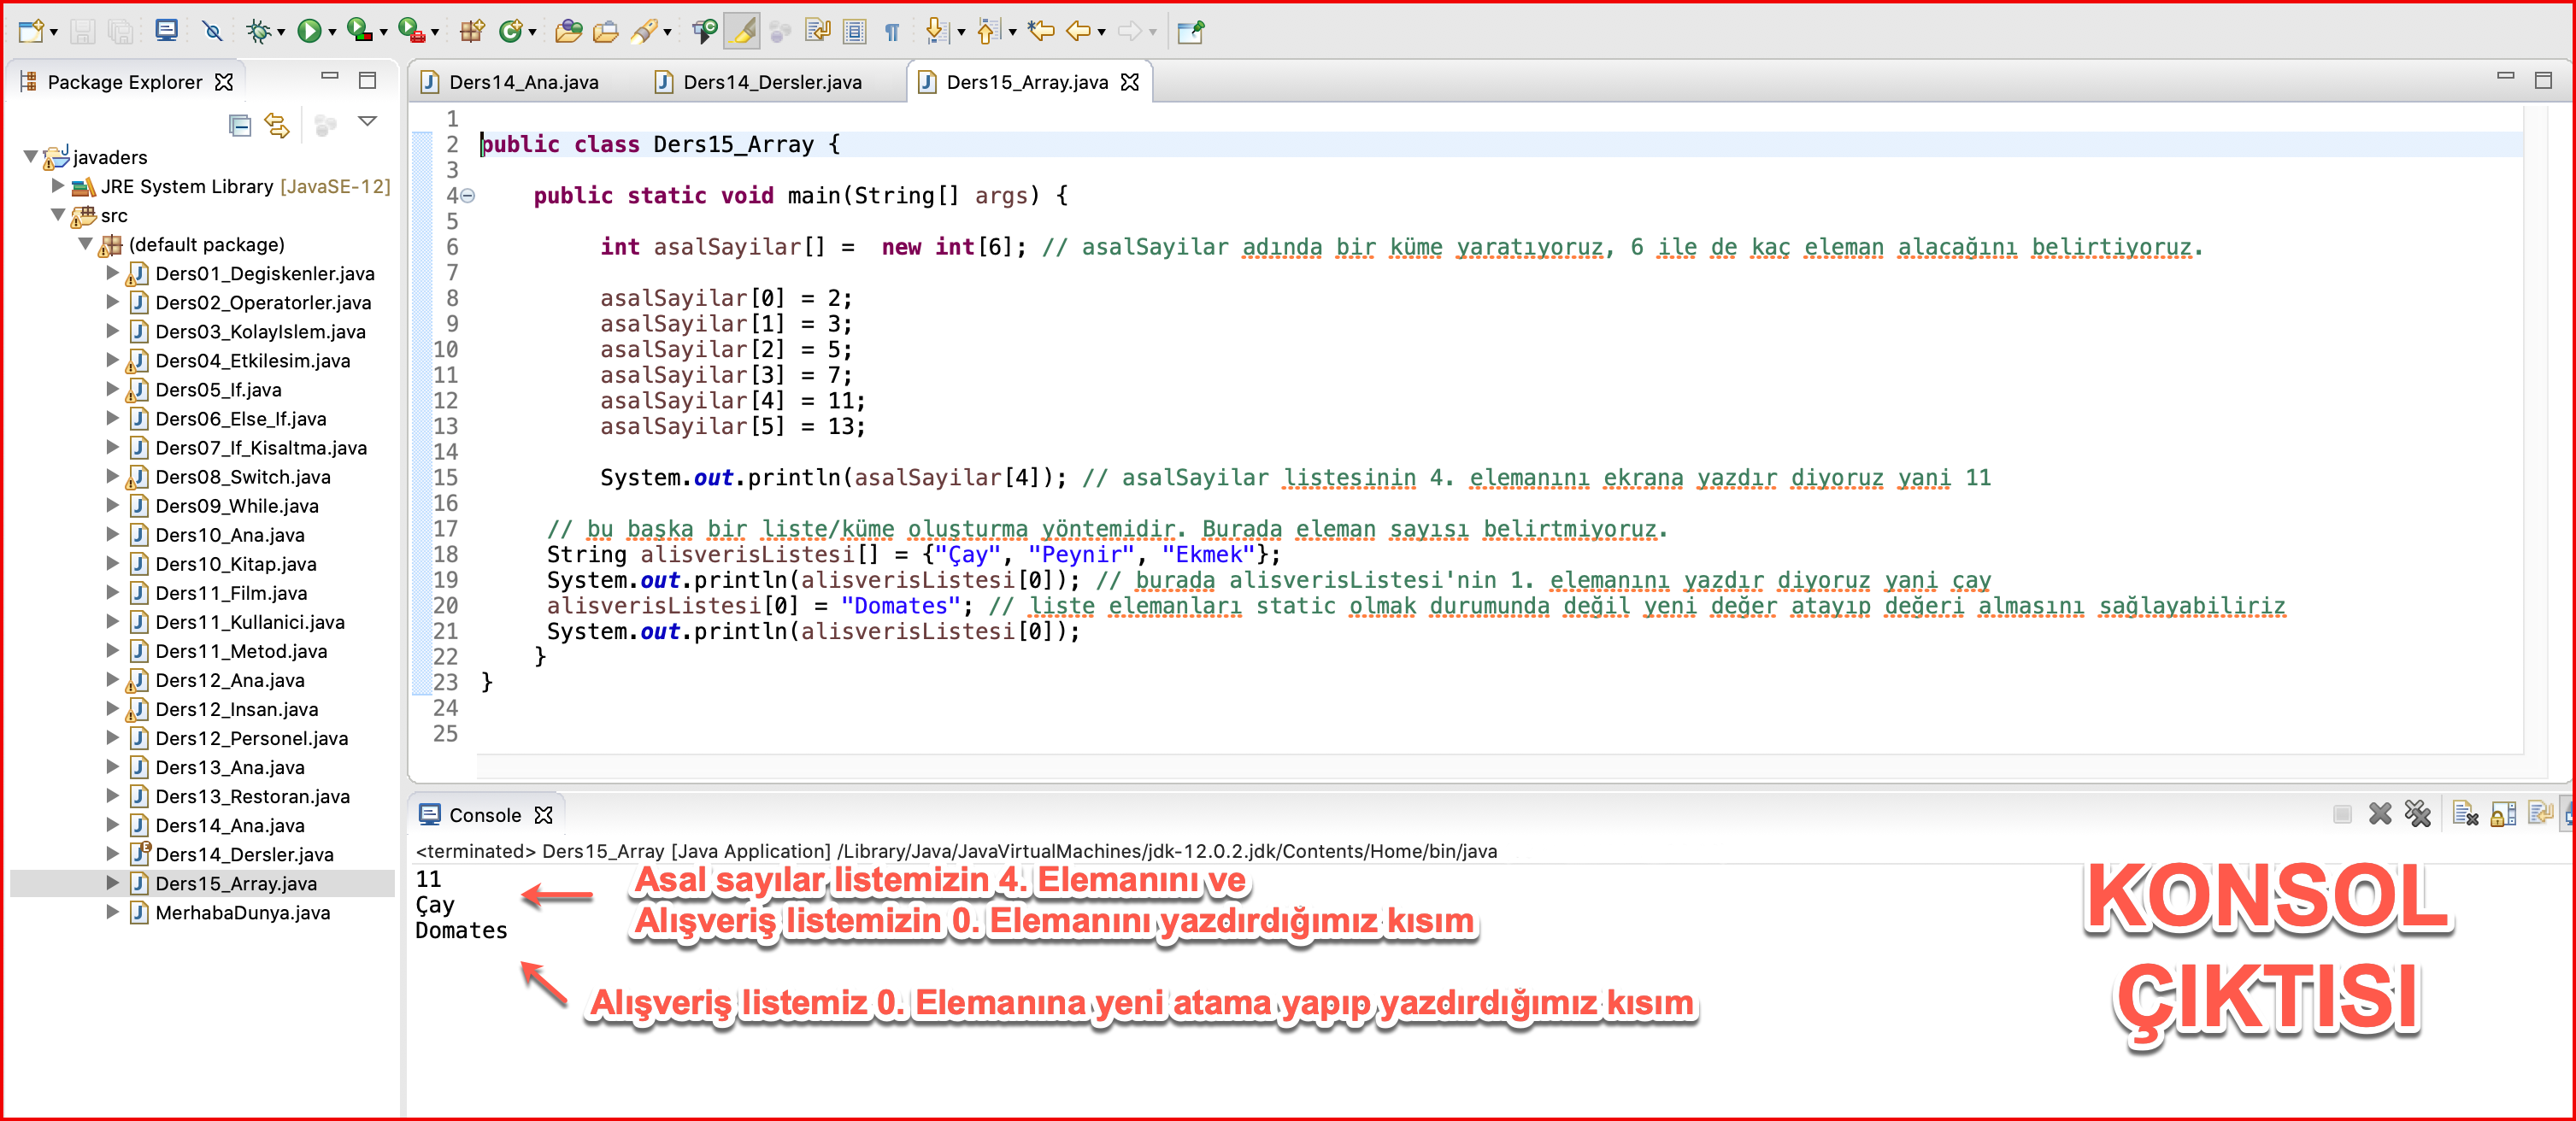Toggle Show Whitespace Characters pilcrow
2576x1121 pixels.
(x=892, y=31)
